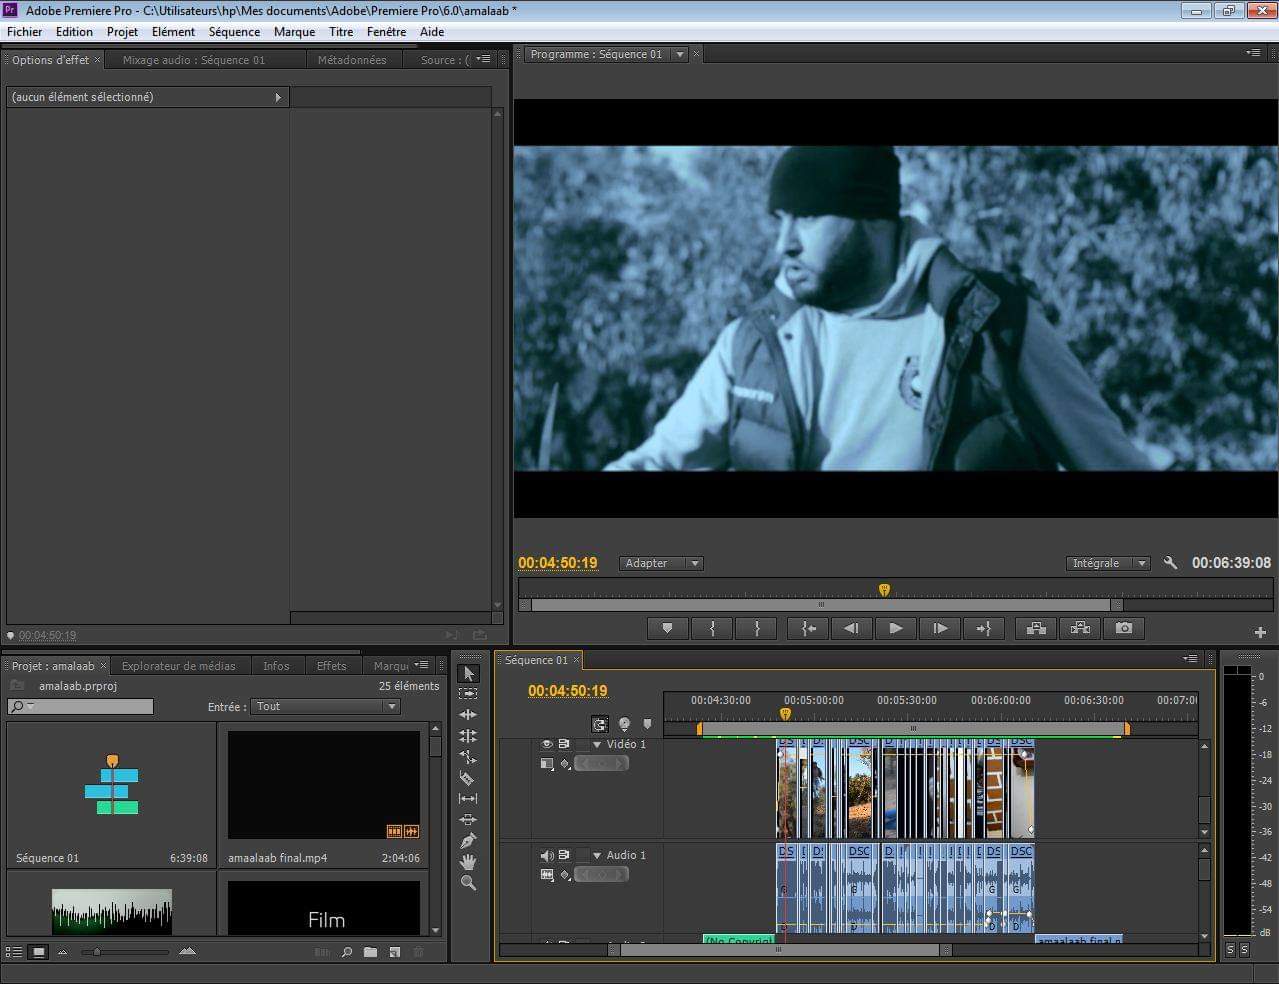1279x984 pixels.
Task: Collapse the Vidéo 1 track
Action: [597, 745]
